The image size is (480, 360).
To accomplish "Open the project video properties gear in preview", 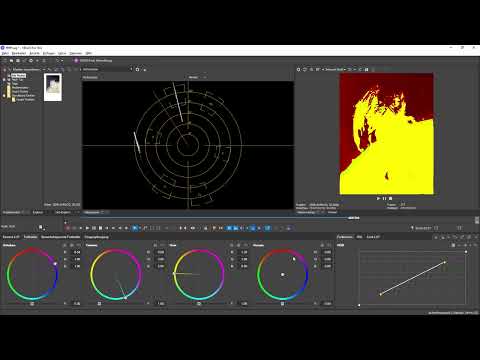I will 299,69.
